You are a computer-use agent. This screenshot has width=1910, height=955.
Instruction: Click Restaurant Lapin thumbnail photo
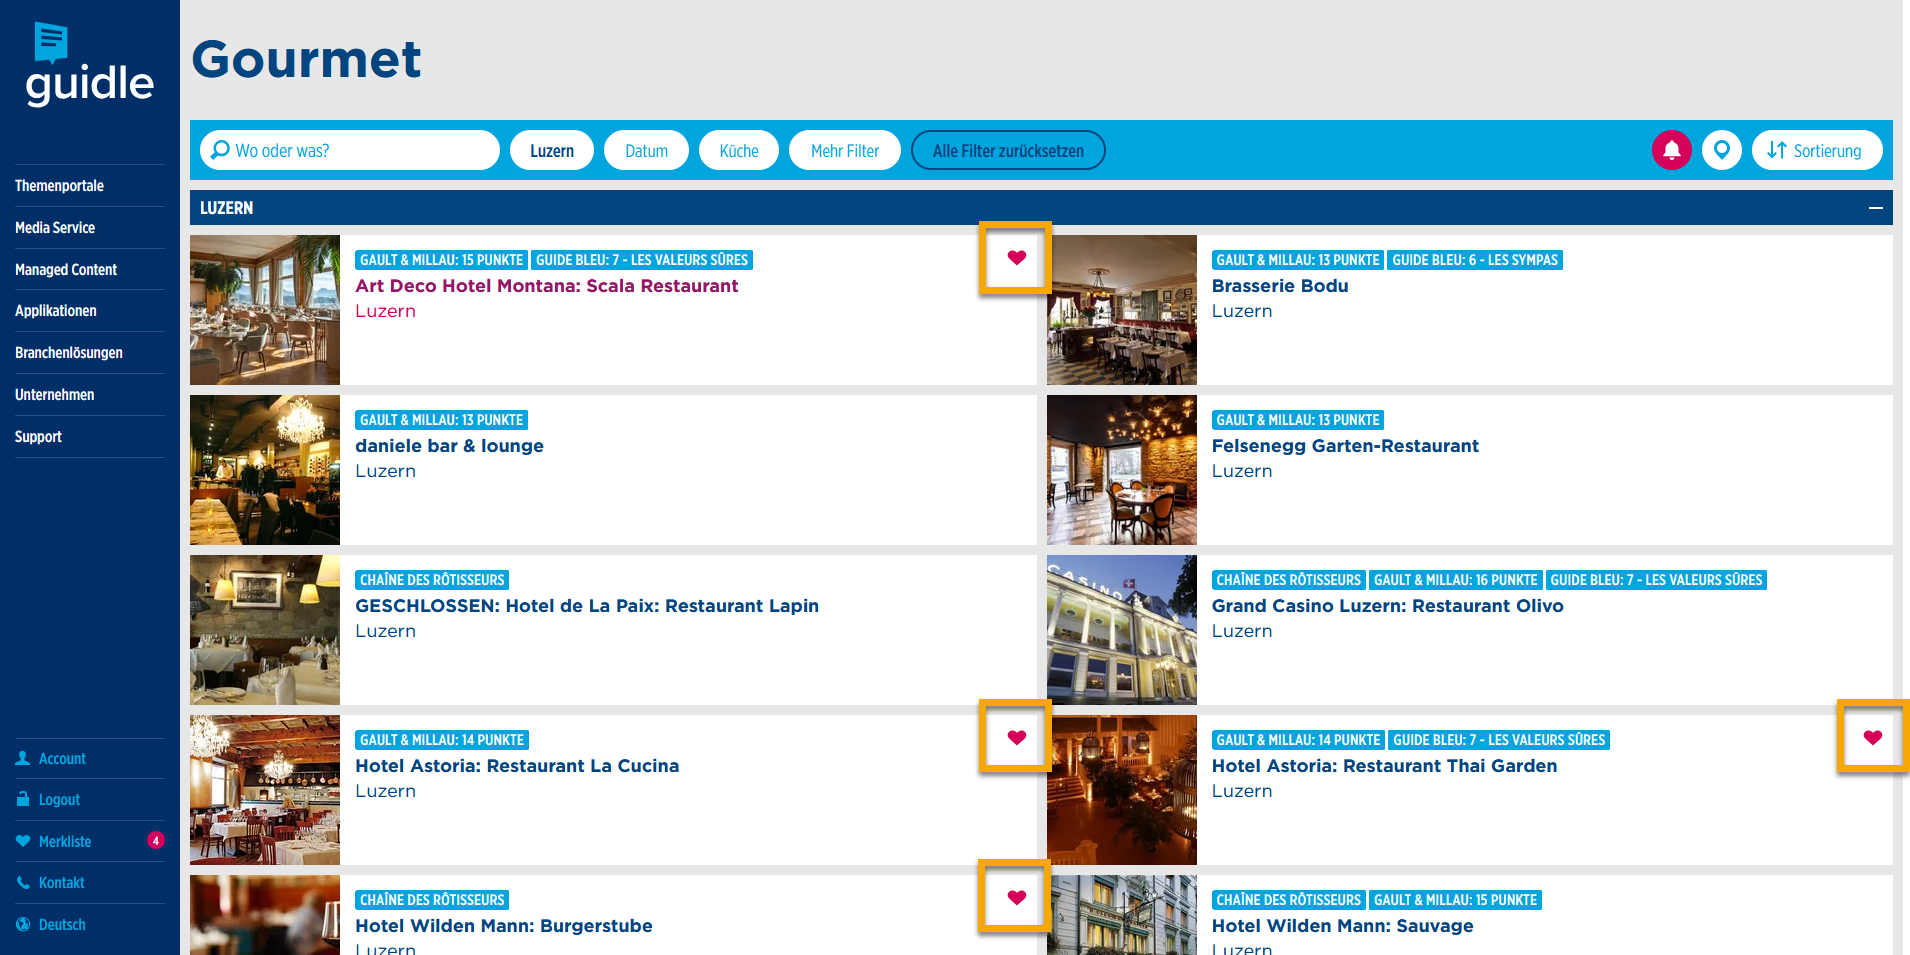point(265,630)
